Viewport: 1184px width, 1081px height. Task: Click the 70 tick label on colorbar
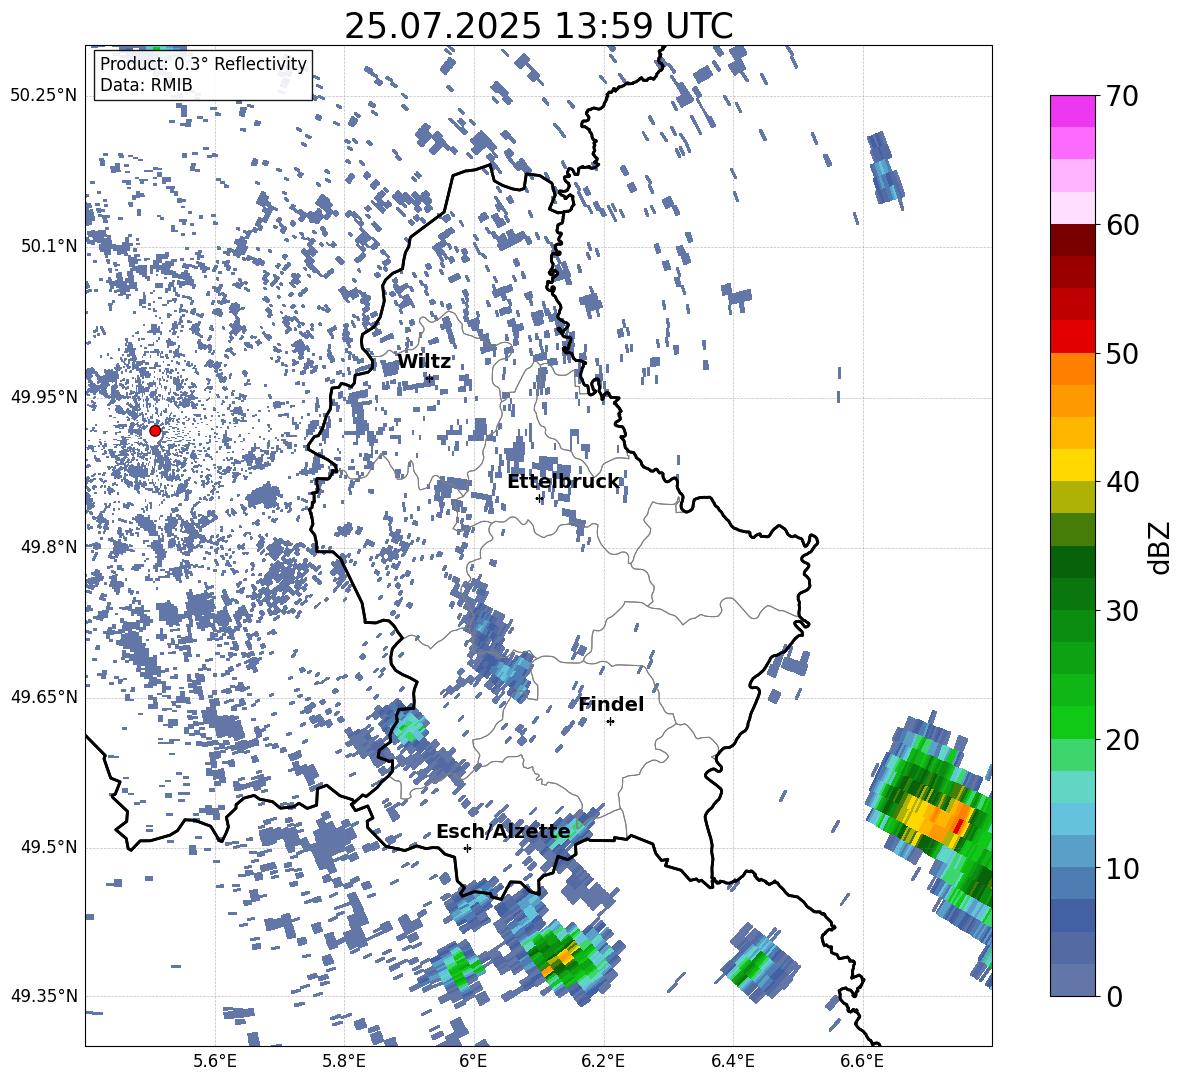(1122, 96)
